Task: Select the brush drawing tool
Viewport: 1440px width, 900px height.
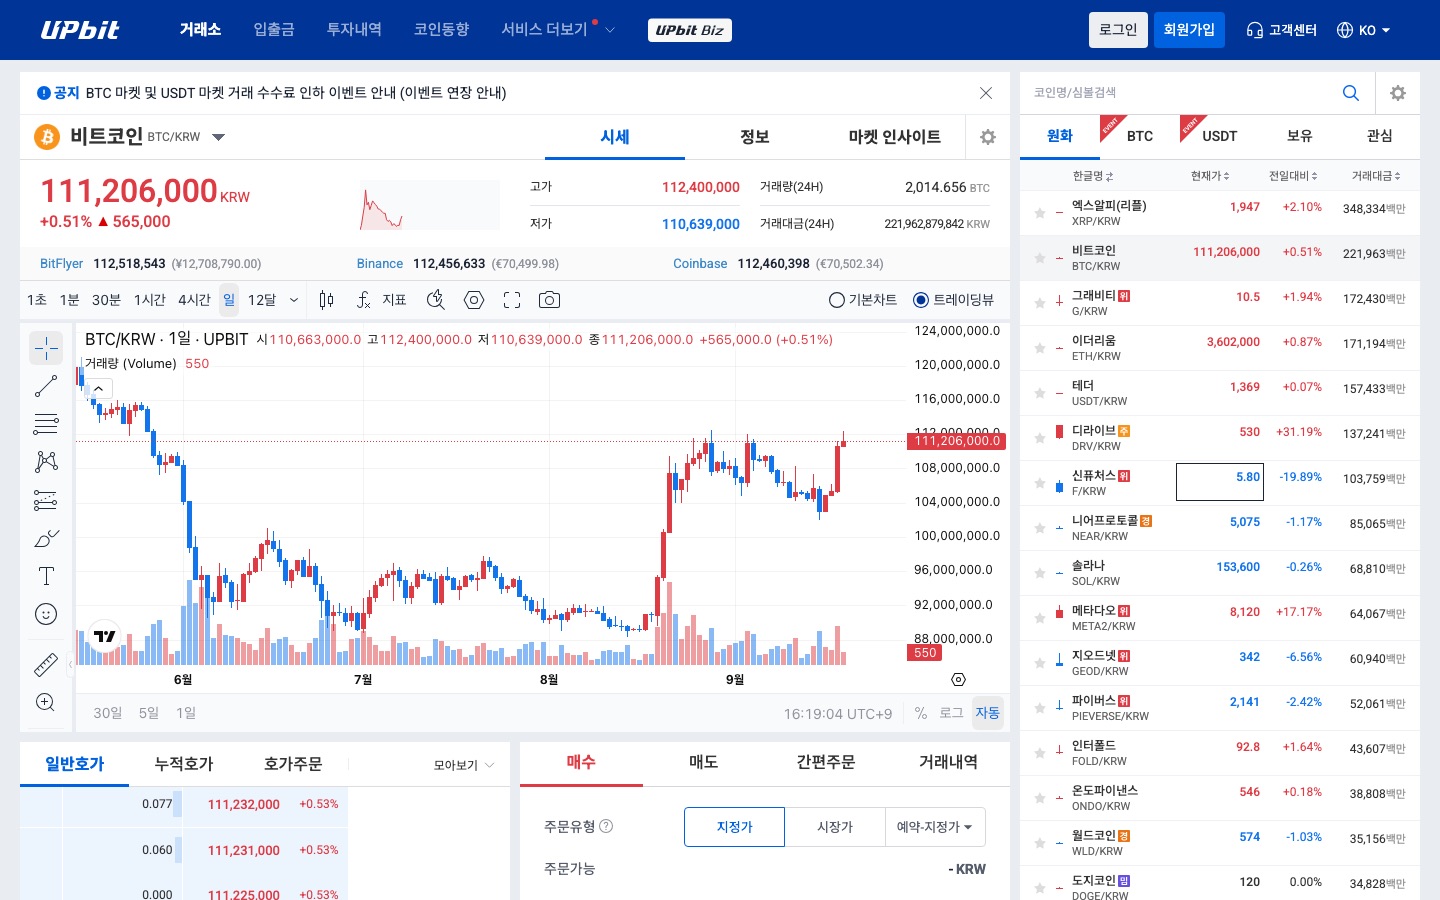Action: click(x=46, y=538)
